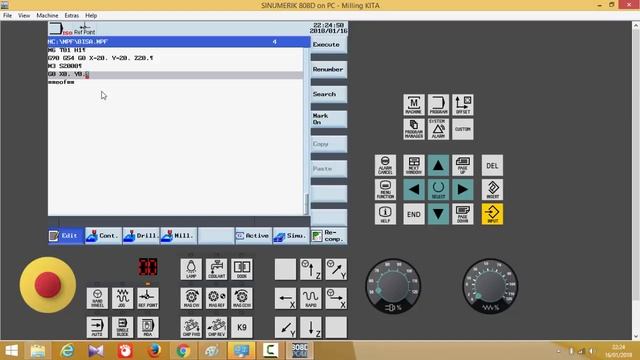The image size is (640, 360).
Task: Click the Mag CCW magazine key
Action: (242, 298)
